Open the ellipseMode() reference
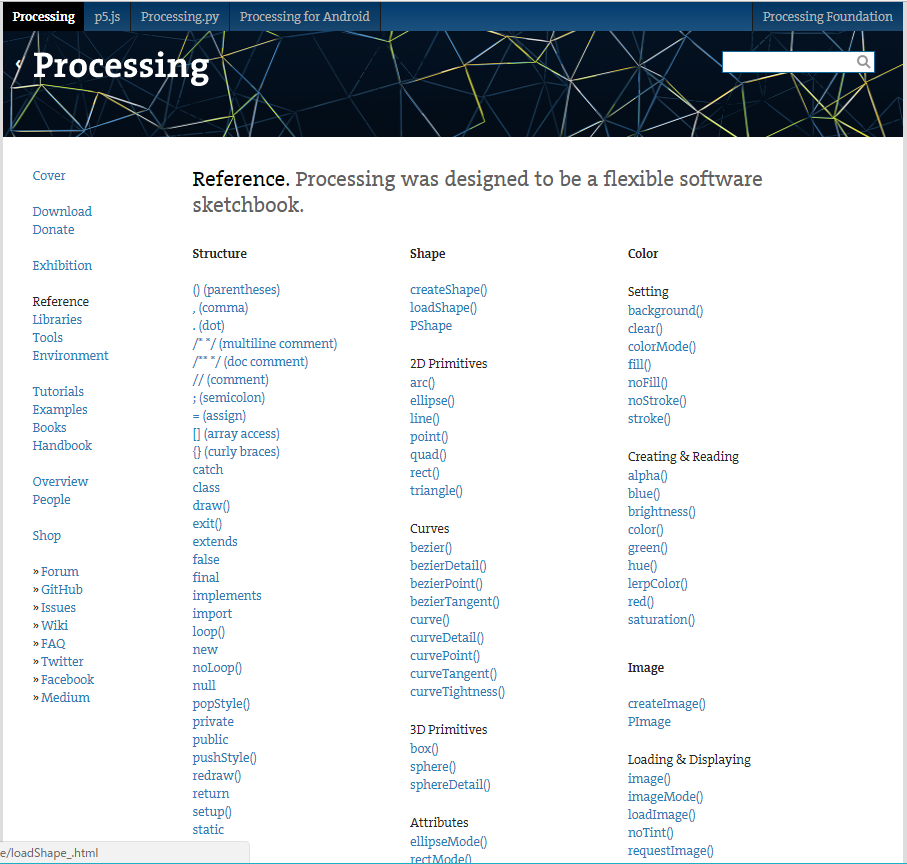The height and width of the screenshot is (864, 907). coord(448,841)
